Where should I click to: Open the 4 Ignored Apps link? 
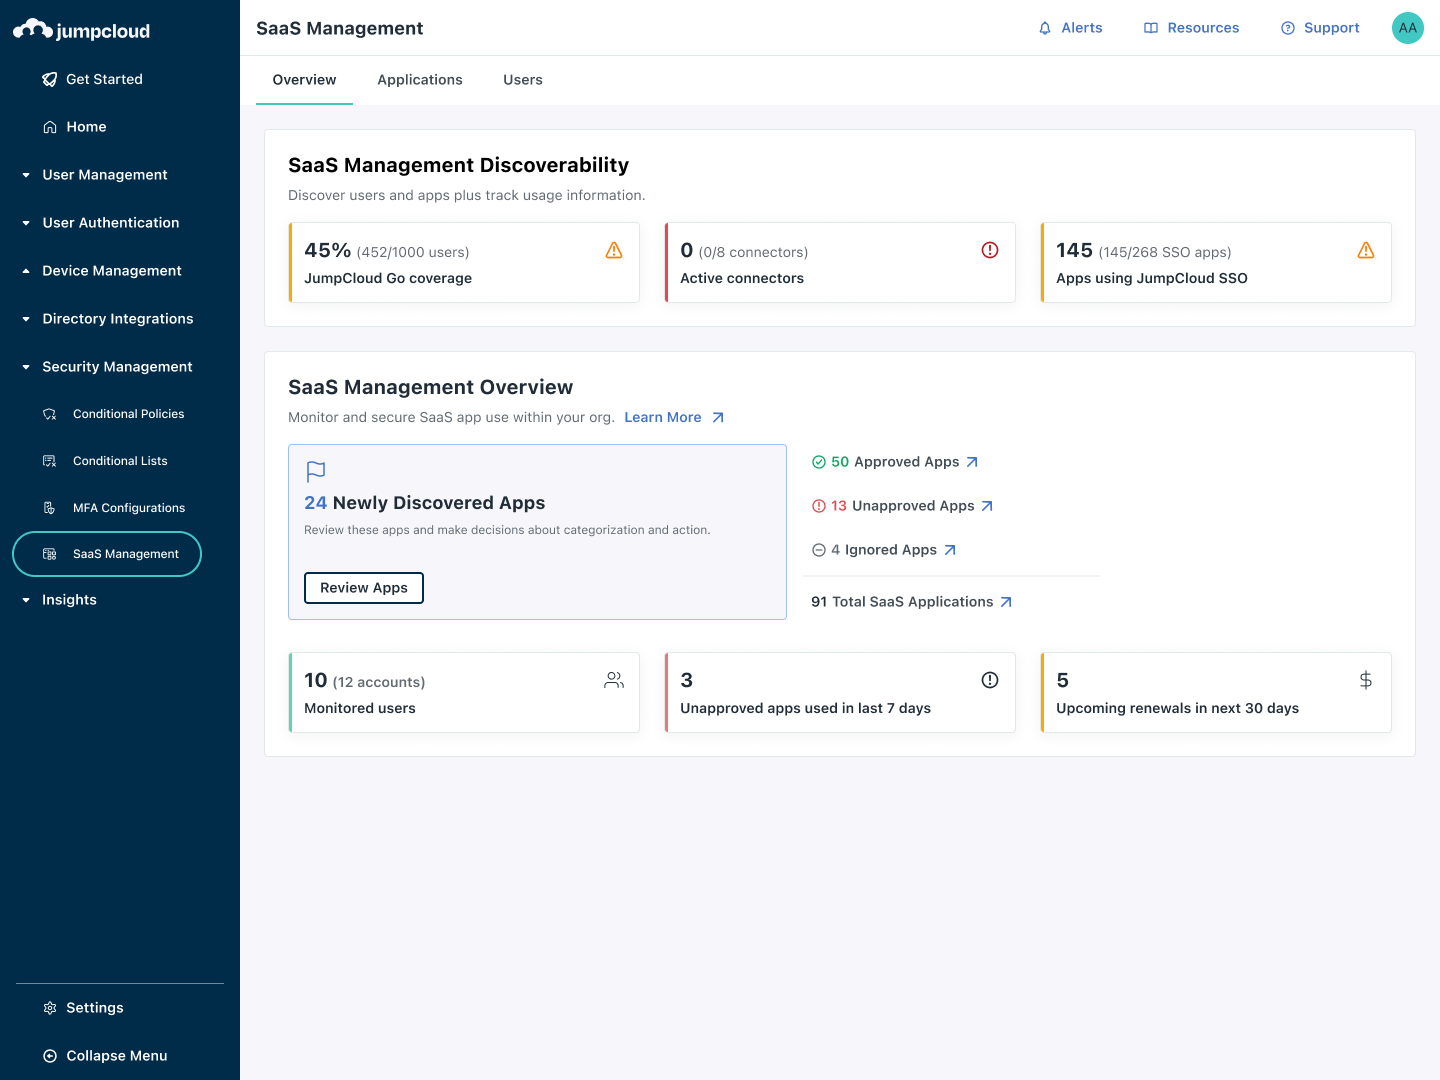(884, 550)
